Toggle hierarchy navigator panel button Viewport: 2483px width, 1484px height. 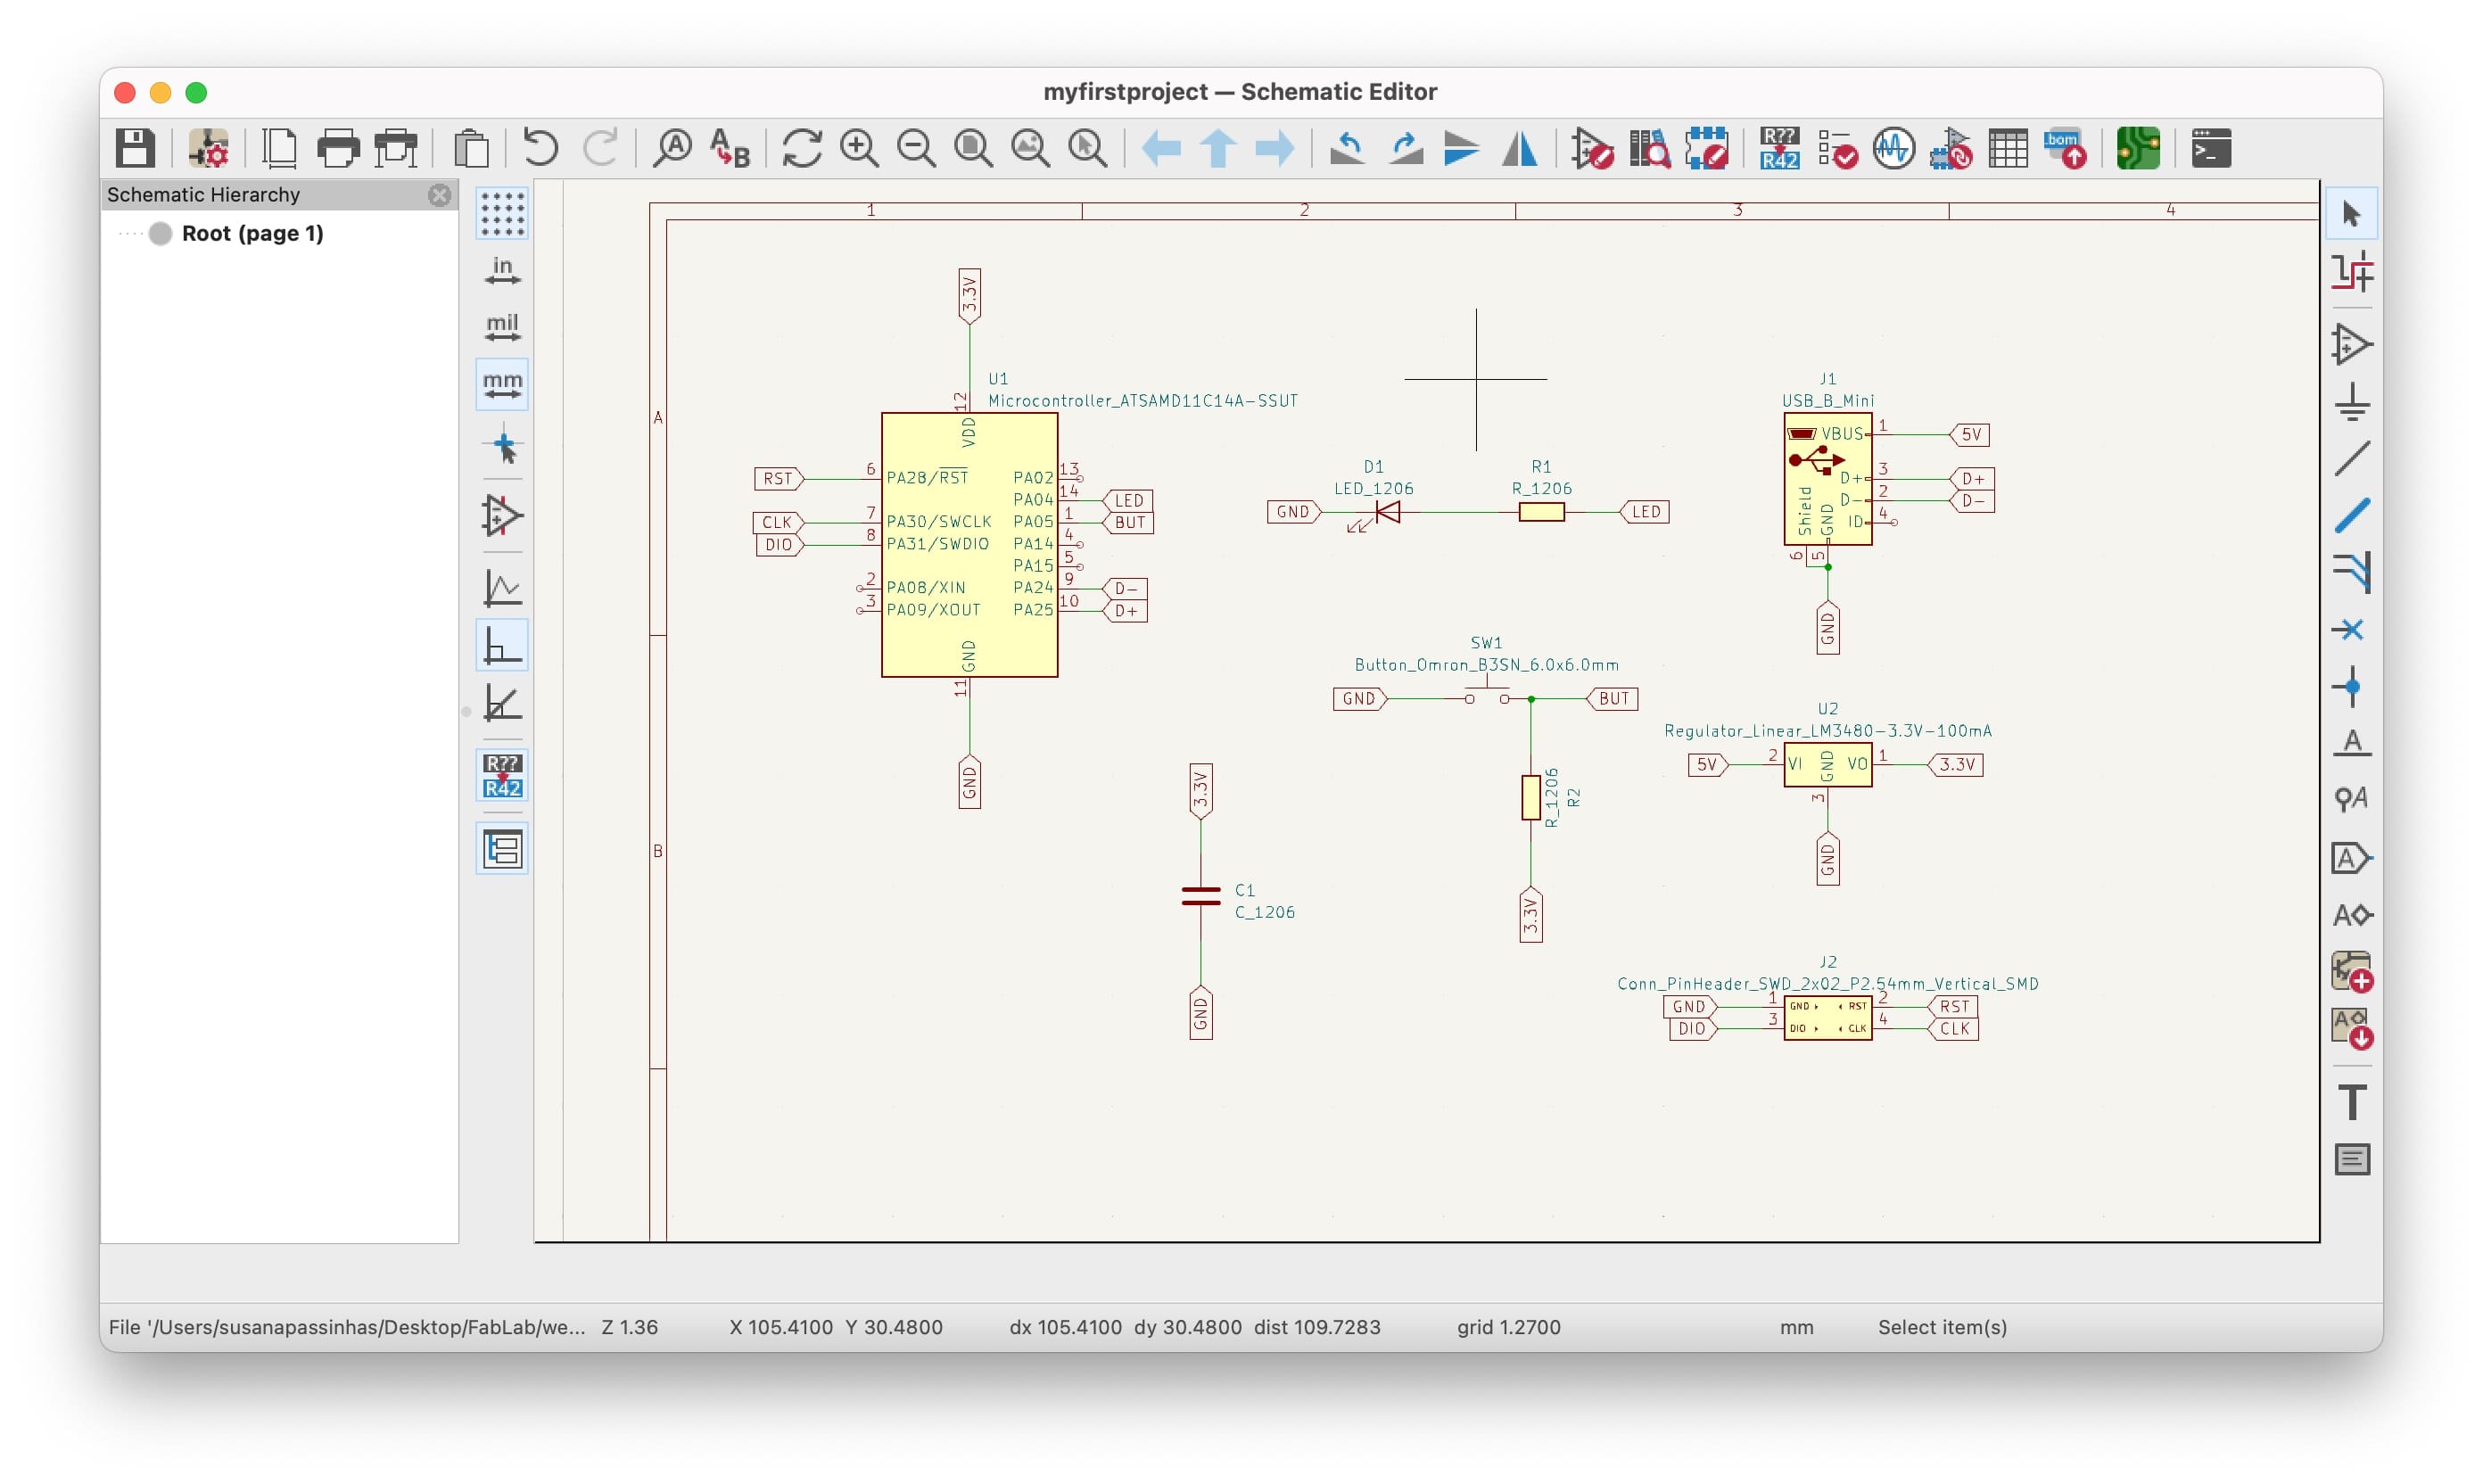coord(502,849)
